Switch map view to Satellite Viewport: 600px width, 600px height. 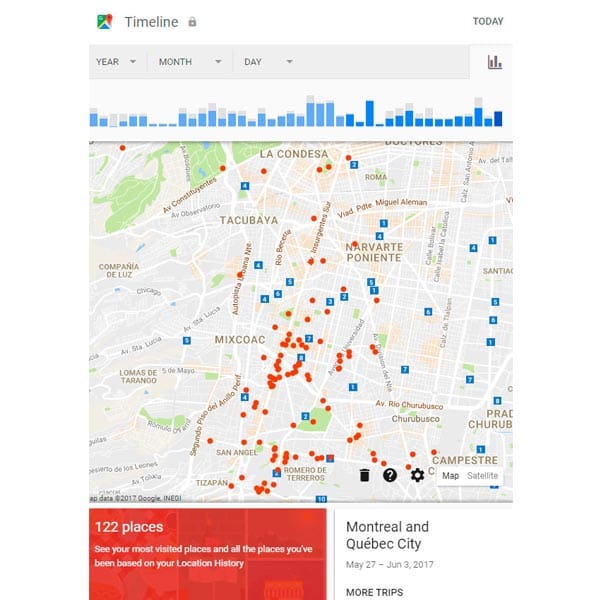482,476
